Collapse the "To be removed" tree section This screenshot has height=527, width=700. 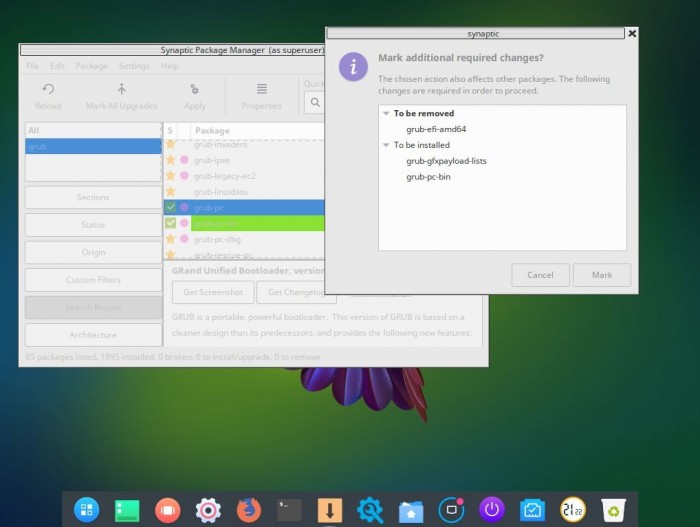[x=386, y=113]
